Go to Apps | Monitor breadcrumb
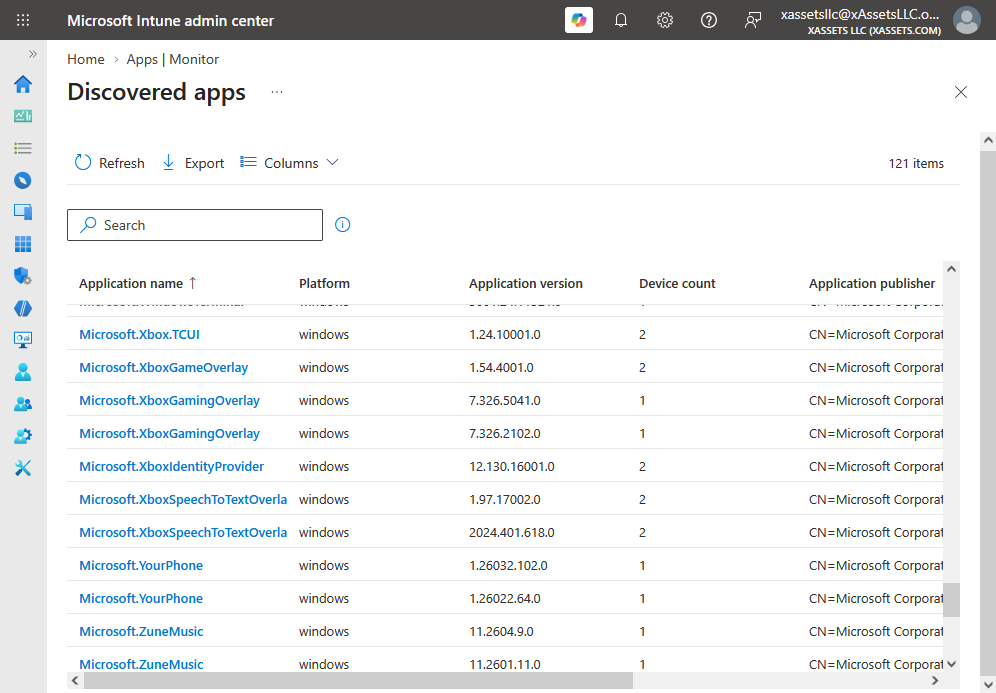 click(x=173, y=59)
